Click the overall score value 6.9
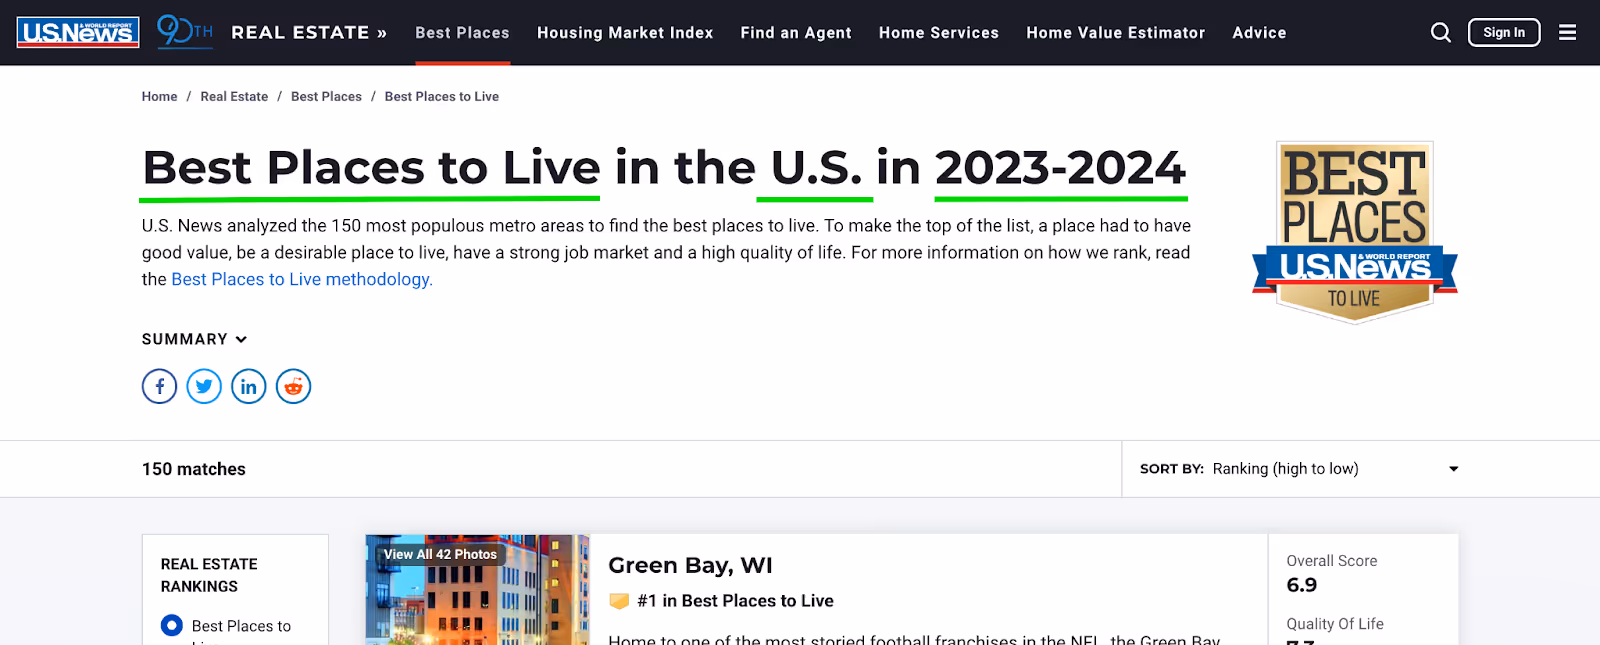This screenshot has width=1600, height=645. click(x=1302, y=585)
